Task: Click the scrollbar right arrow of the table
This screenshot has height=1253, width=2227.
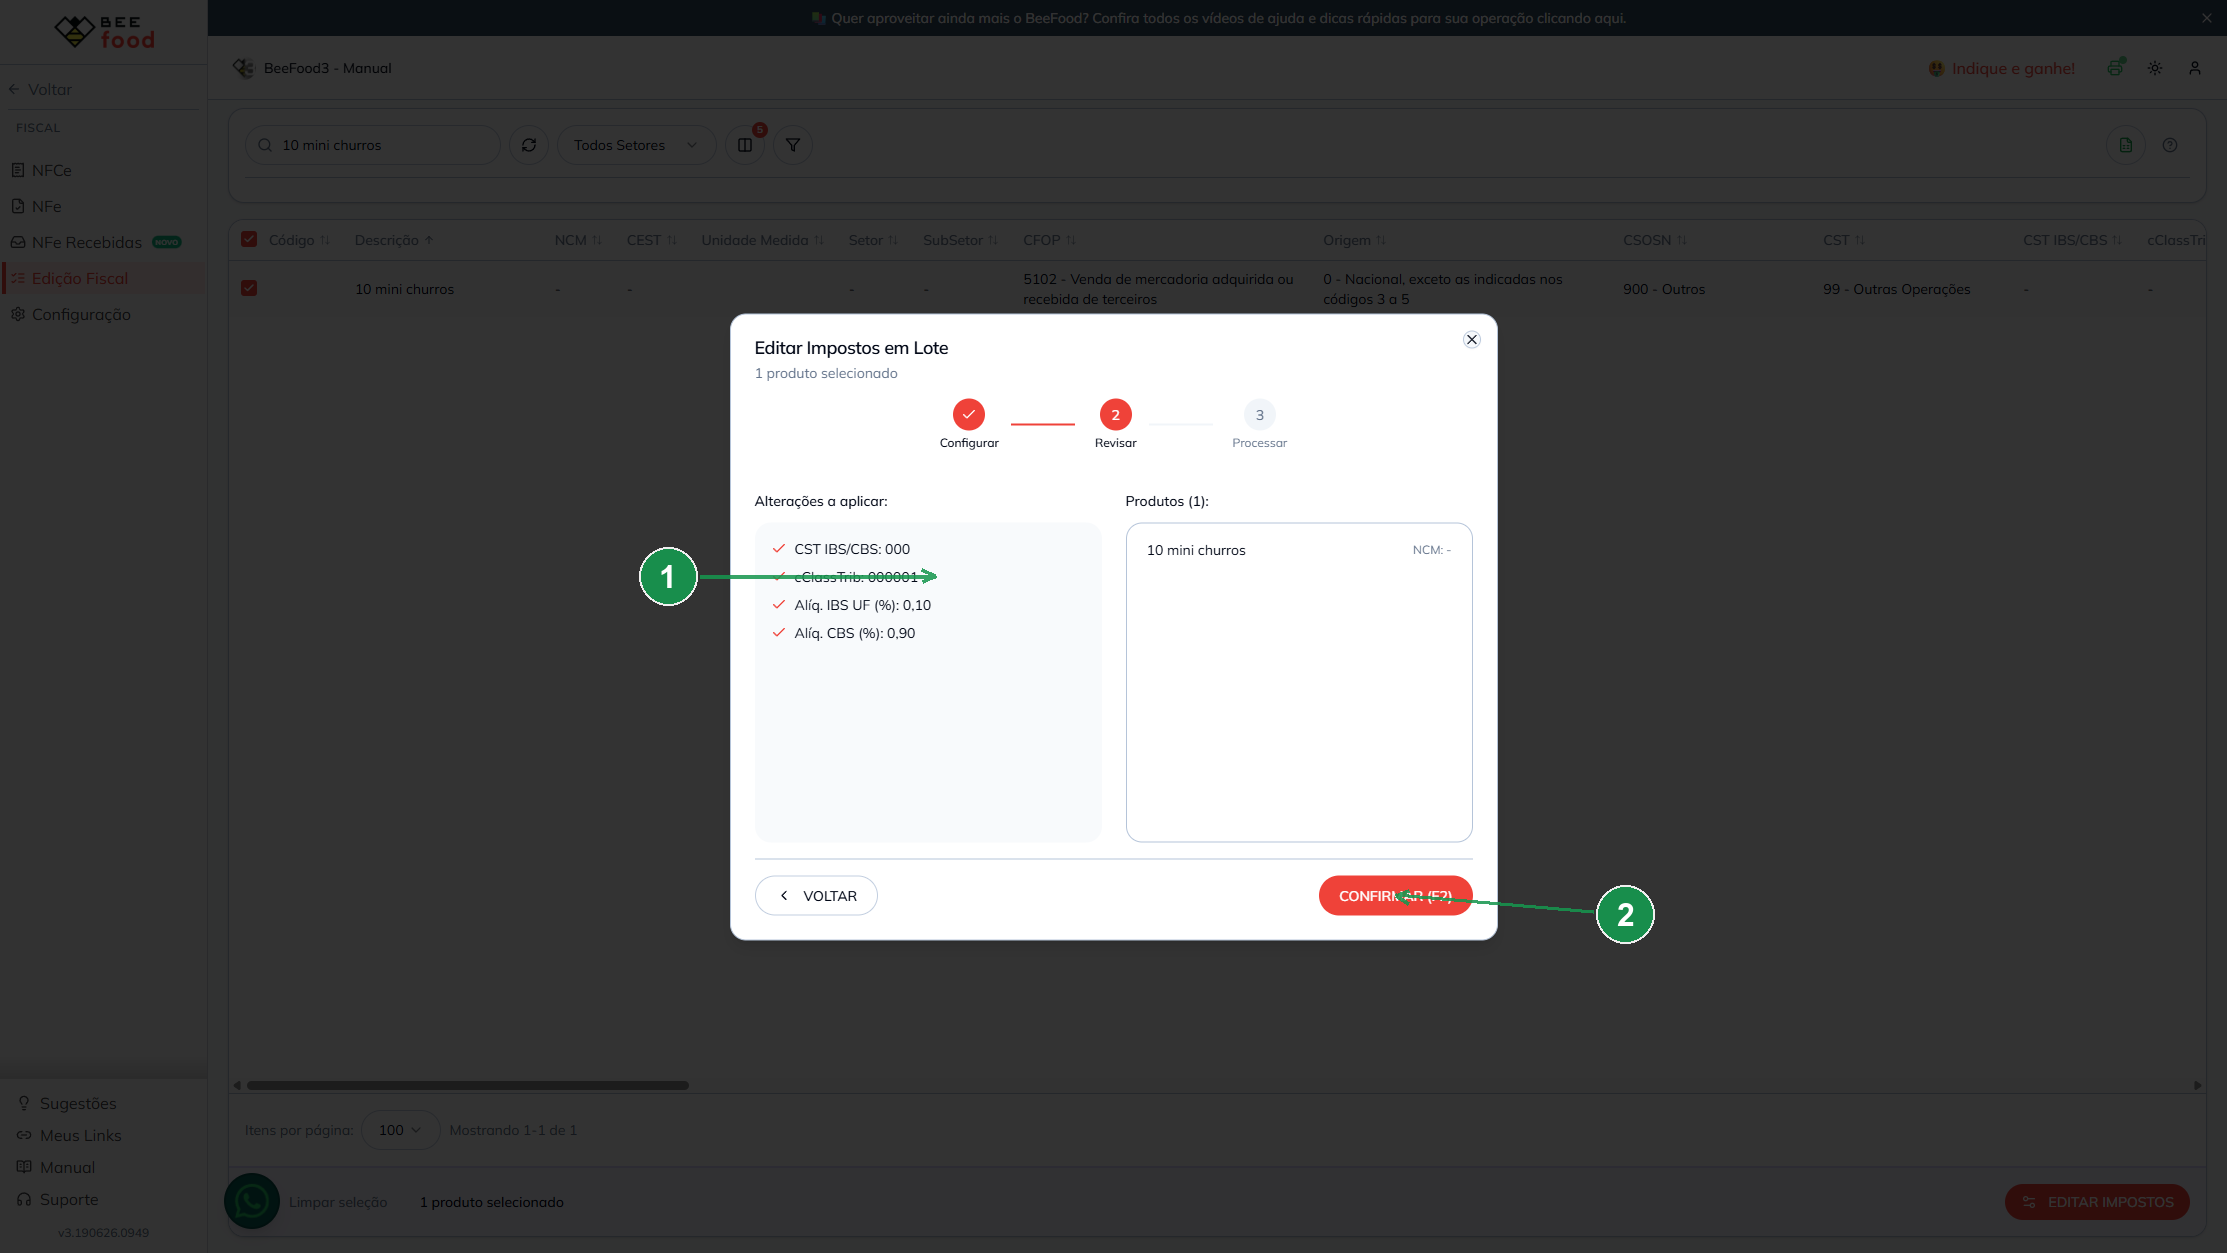Action: click(x=2197, y=1085)
